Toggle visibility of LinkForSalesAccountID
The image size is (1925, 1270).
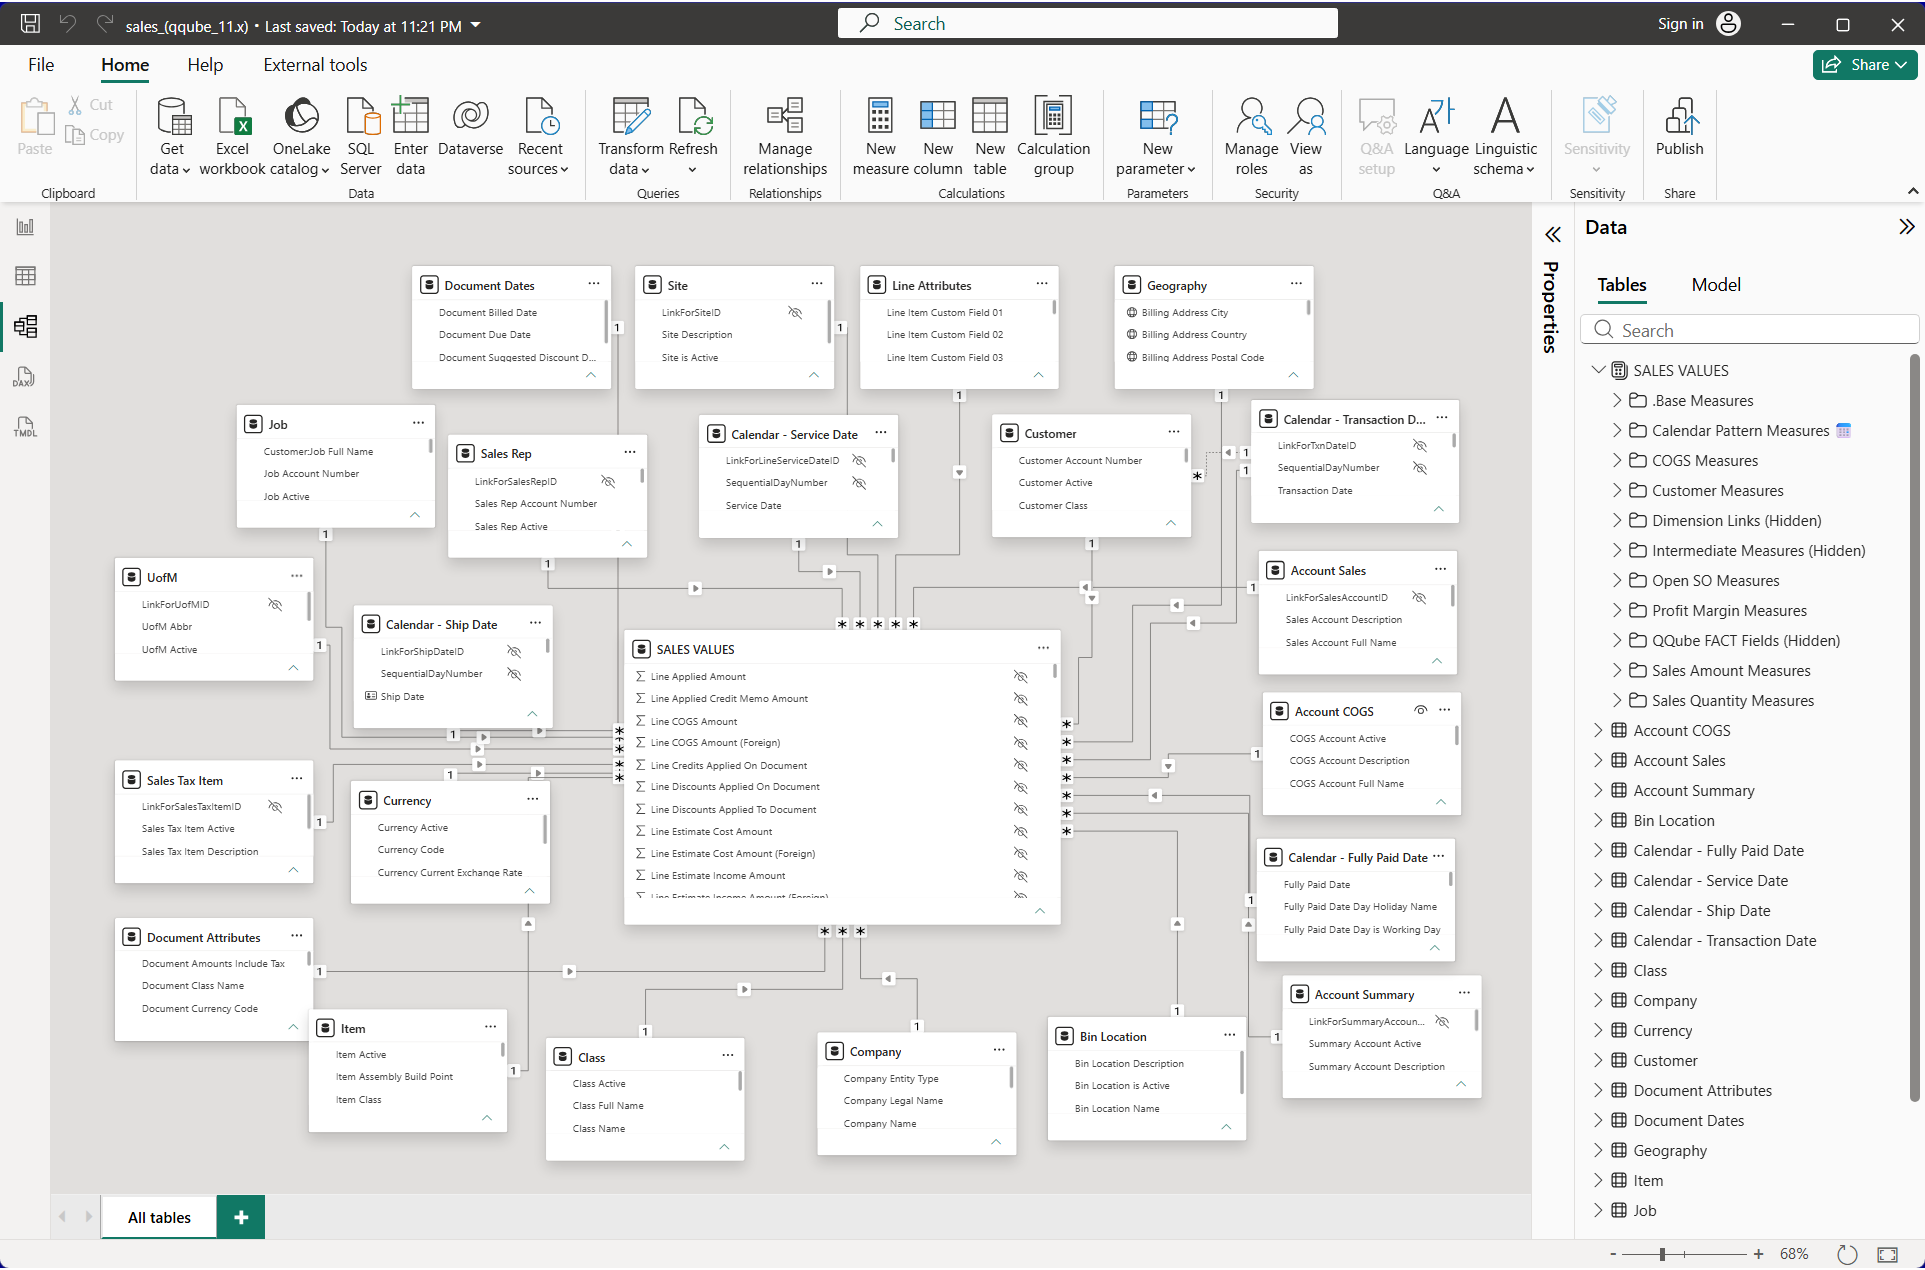tap(1419, 598)
